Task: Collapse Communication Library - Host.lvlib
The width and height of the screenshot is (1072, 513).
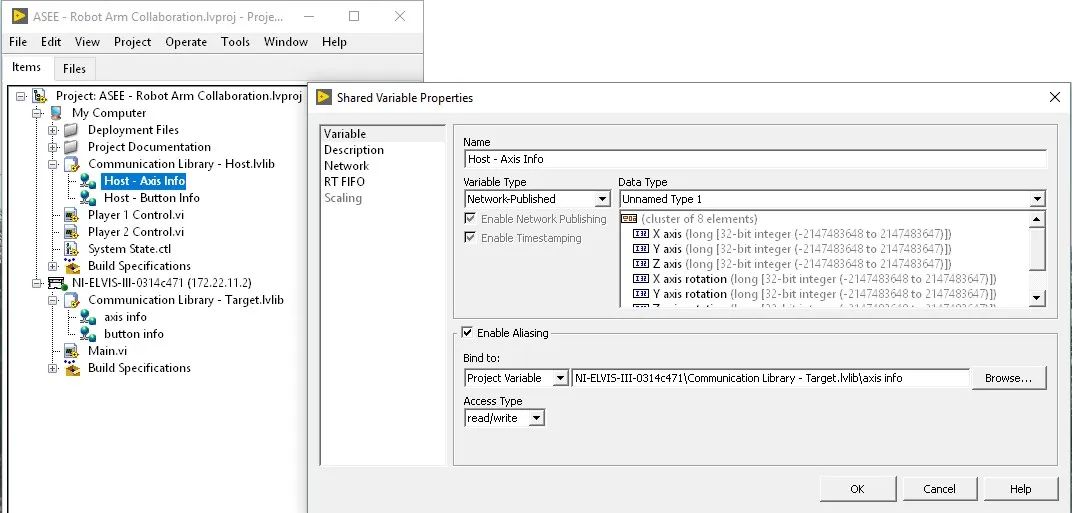Action: click(53, 164)
